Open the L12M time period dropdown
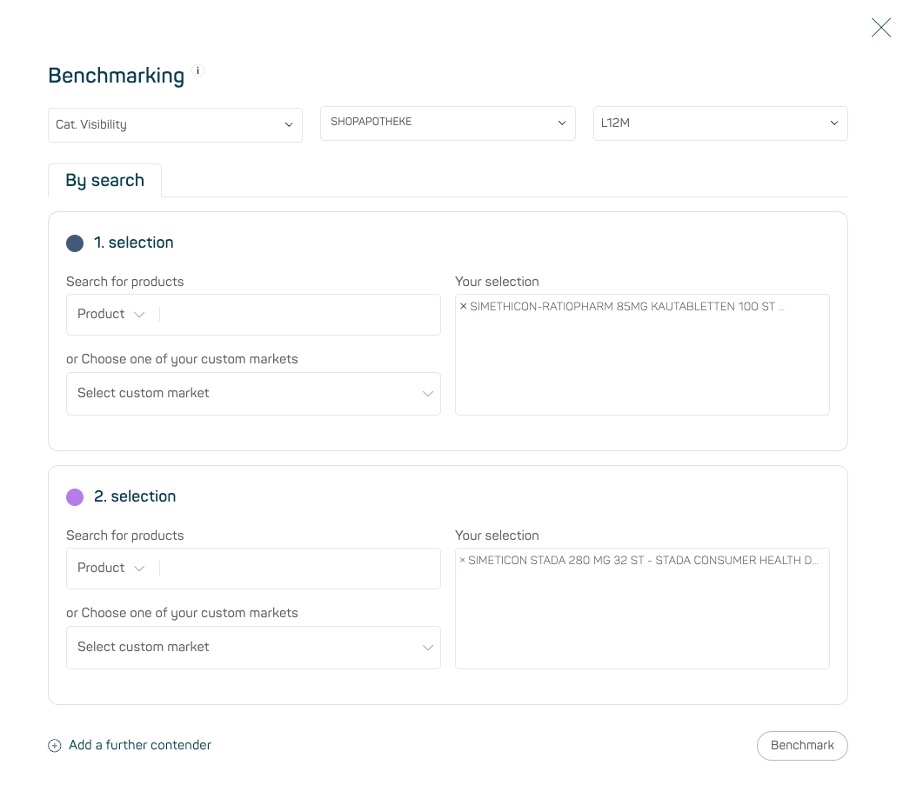Image resolution: width=904 pixels, height=786 pixels. coord(720,123)
